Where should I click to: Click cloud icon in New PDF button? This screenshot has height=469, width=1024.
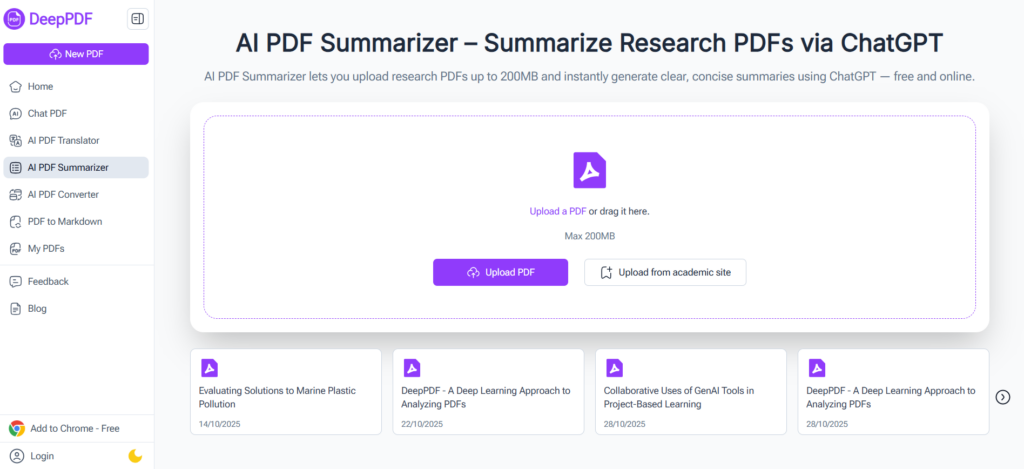[56, 54]
